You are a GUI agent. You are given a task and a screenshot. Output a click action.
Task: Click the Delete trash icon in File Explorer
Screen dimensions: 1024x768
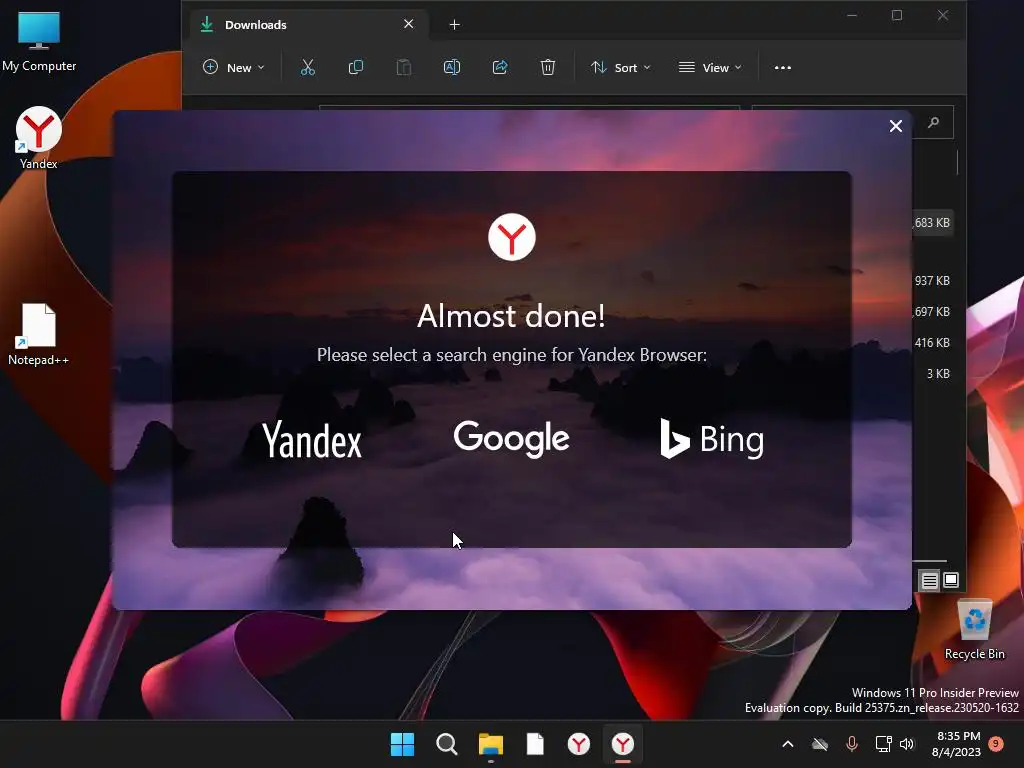(548, 67)
